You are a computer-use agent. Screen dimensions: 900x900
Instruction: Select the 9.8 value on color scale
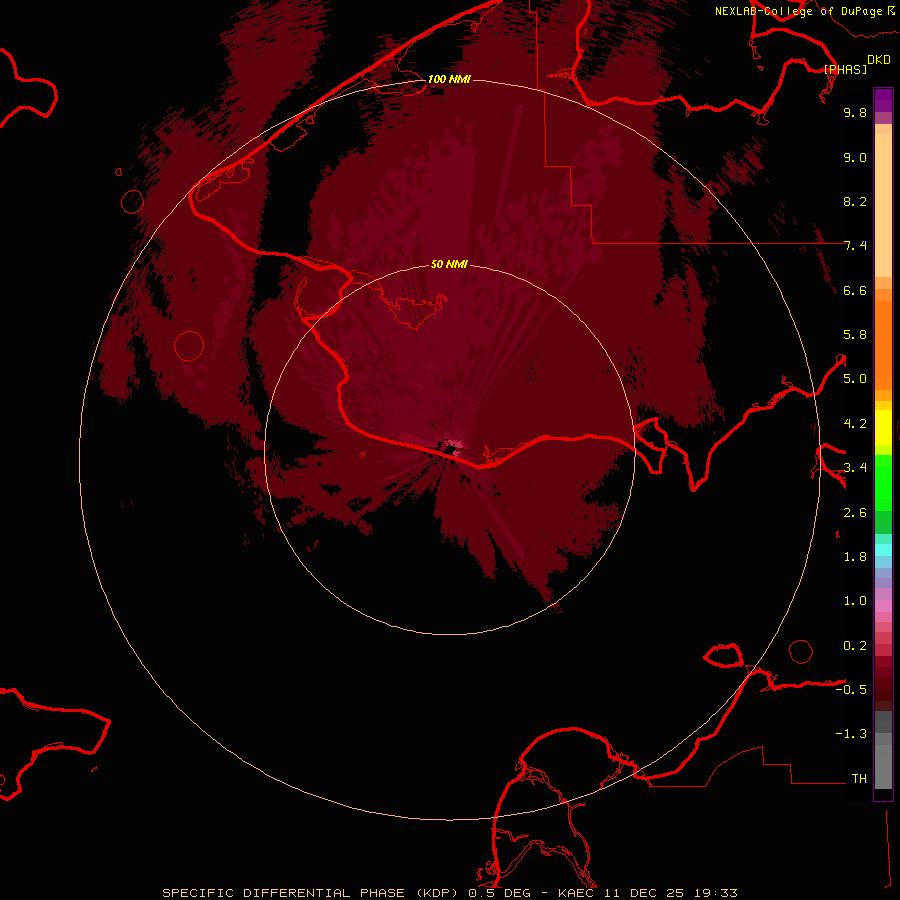(x=855, y=112)
